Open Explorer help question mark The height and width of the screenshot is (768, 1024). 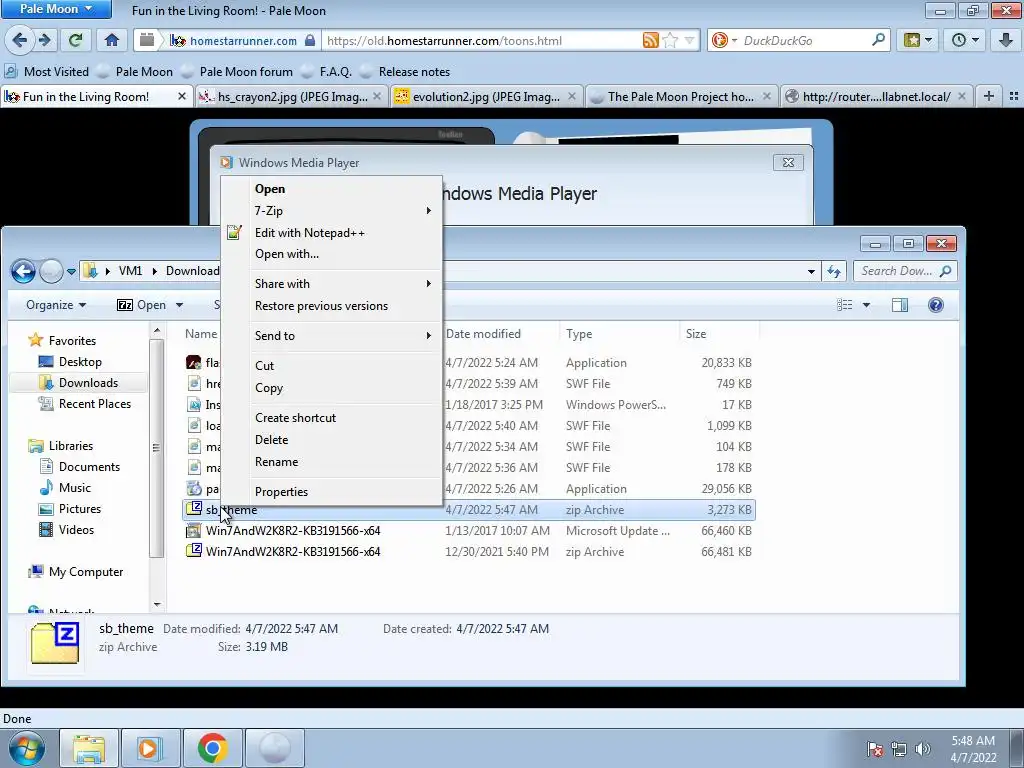[x=935, y=305]
